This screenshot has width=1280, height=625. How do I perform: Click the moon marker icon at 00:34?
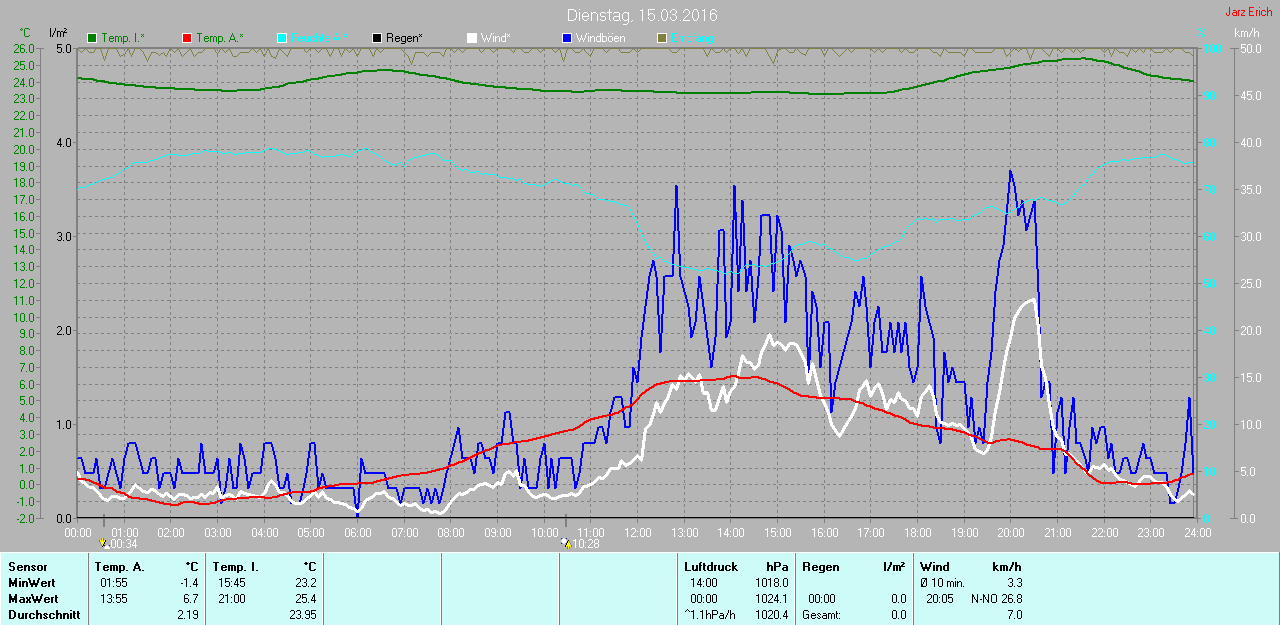coord(103,543)
